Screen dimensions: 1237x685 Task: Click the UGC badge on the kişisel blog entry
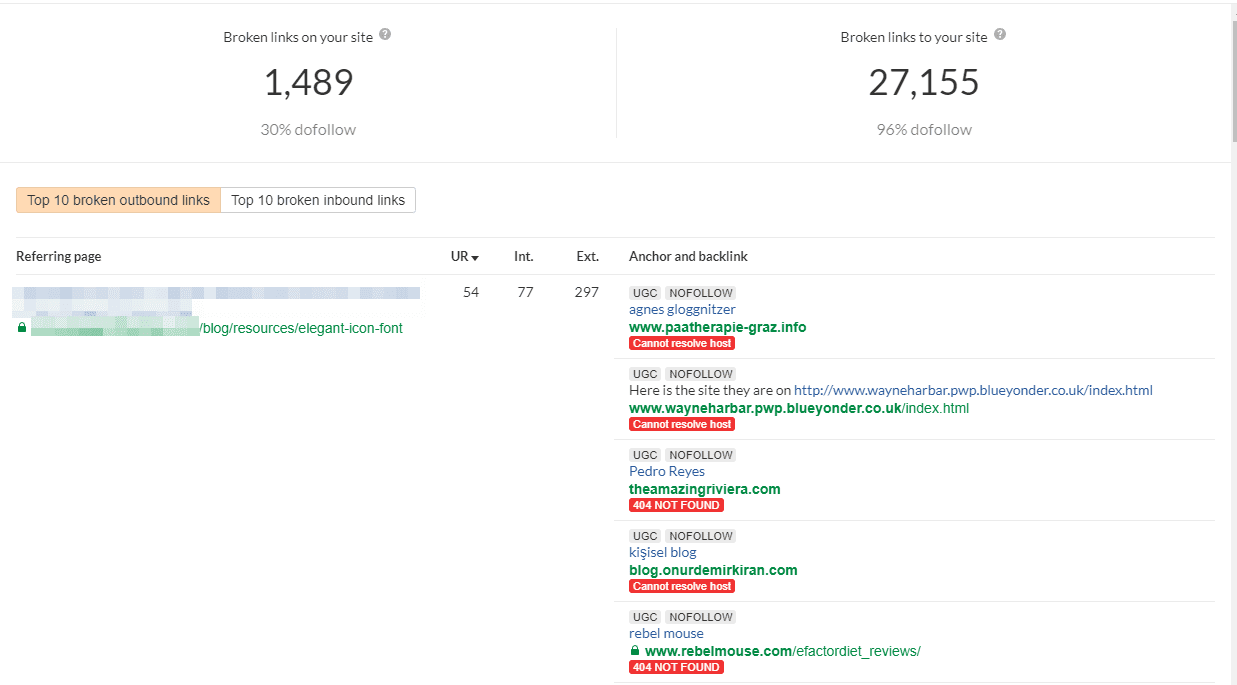(645, 535)
